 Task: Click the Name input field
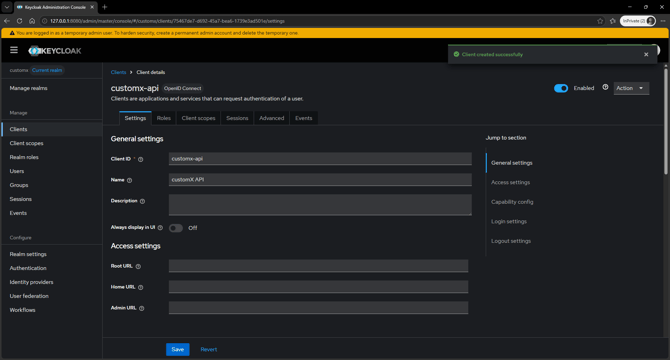(320, 180)
